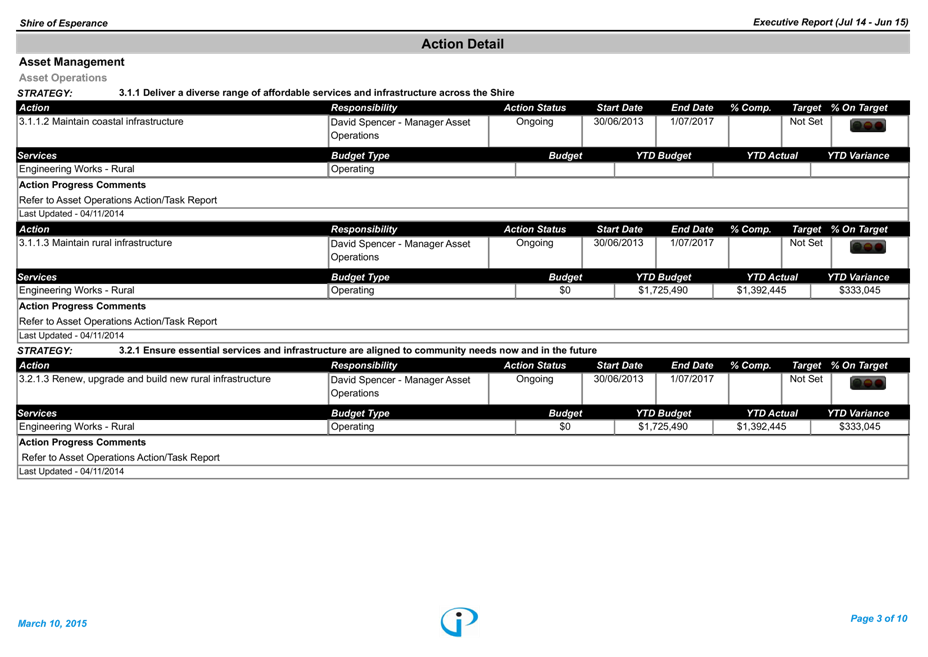Screen dimensions: 928x657
Task: Open action 3.2.1.3 Renew, upgrade and build
Action: coord(145,379)
